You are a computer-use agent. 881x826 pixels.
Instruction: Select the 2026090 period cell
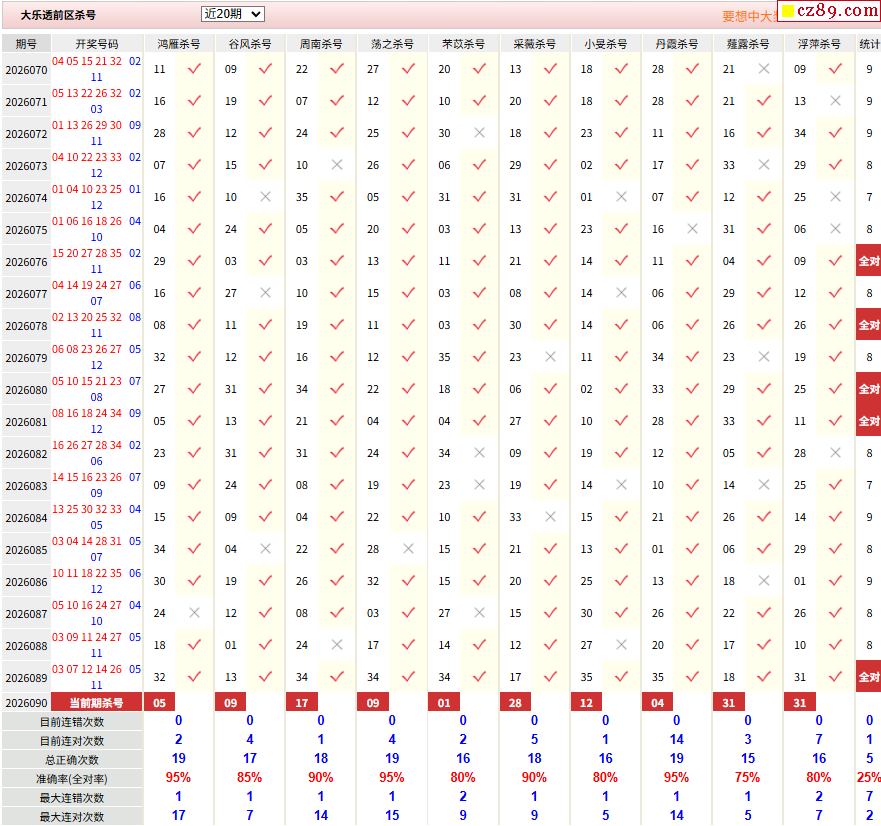(x=26, y=702)
